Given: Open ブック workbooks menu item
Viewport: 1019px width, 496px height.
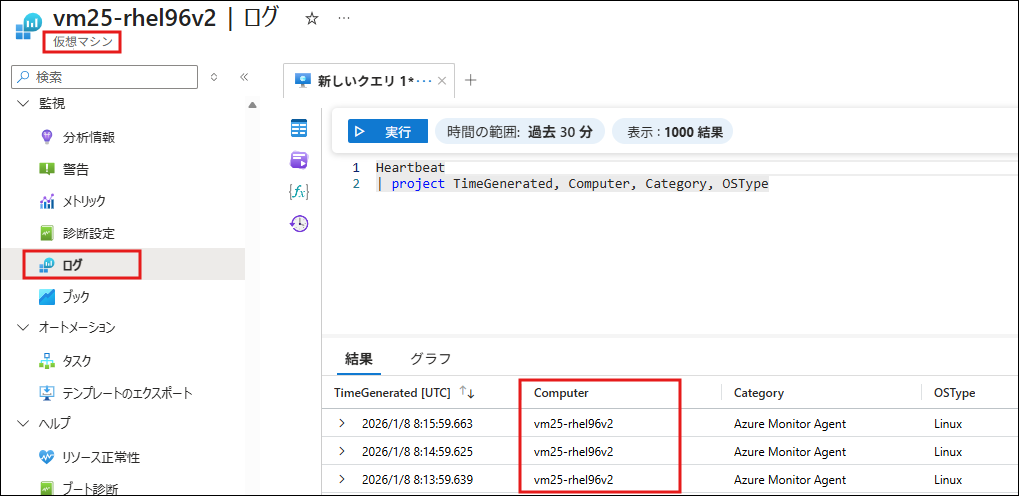Looking at the screenshot, I should (76, 297).
